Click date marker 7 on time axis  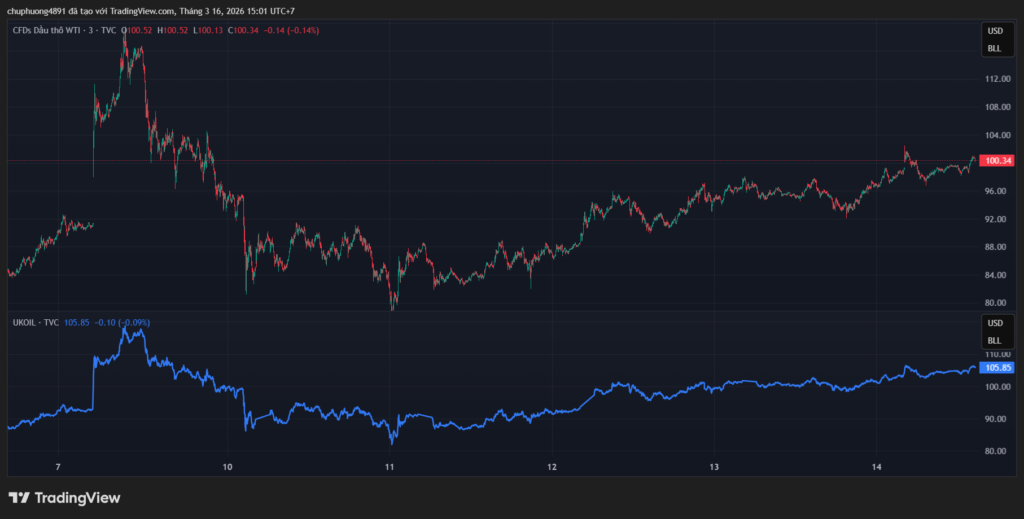59,467
